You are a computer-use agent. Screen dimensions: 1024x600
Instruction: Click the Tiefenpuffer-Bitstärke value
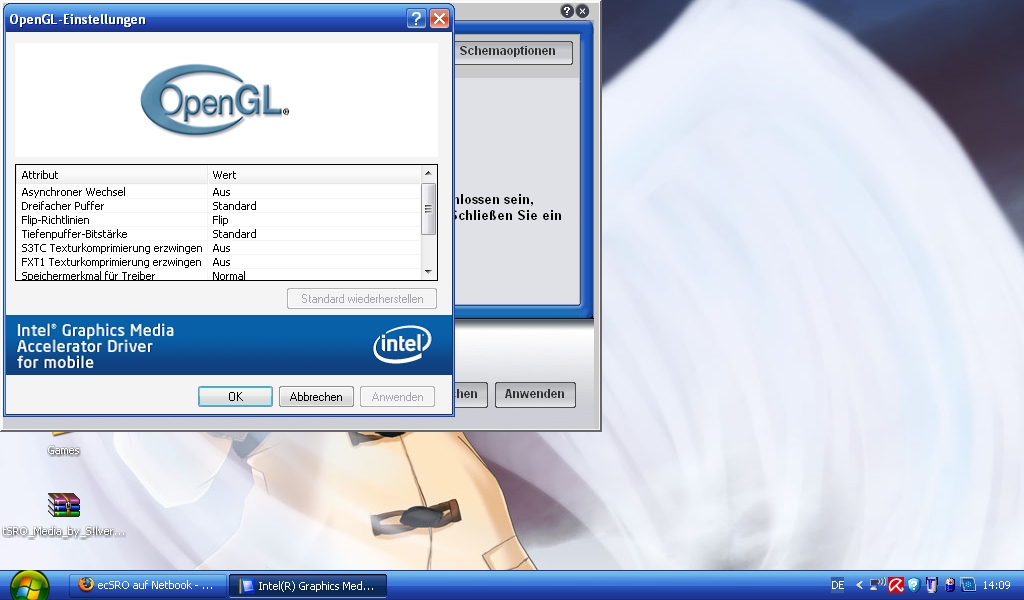point(234,234)
